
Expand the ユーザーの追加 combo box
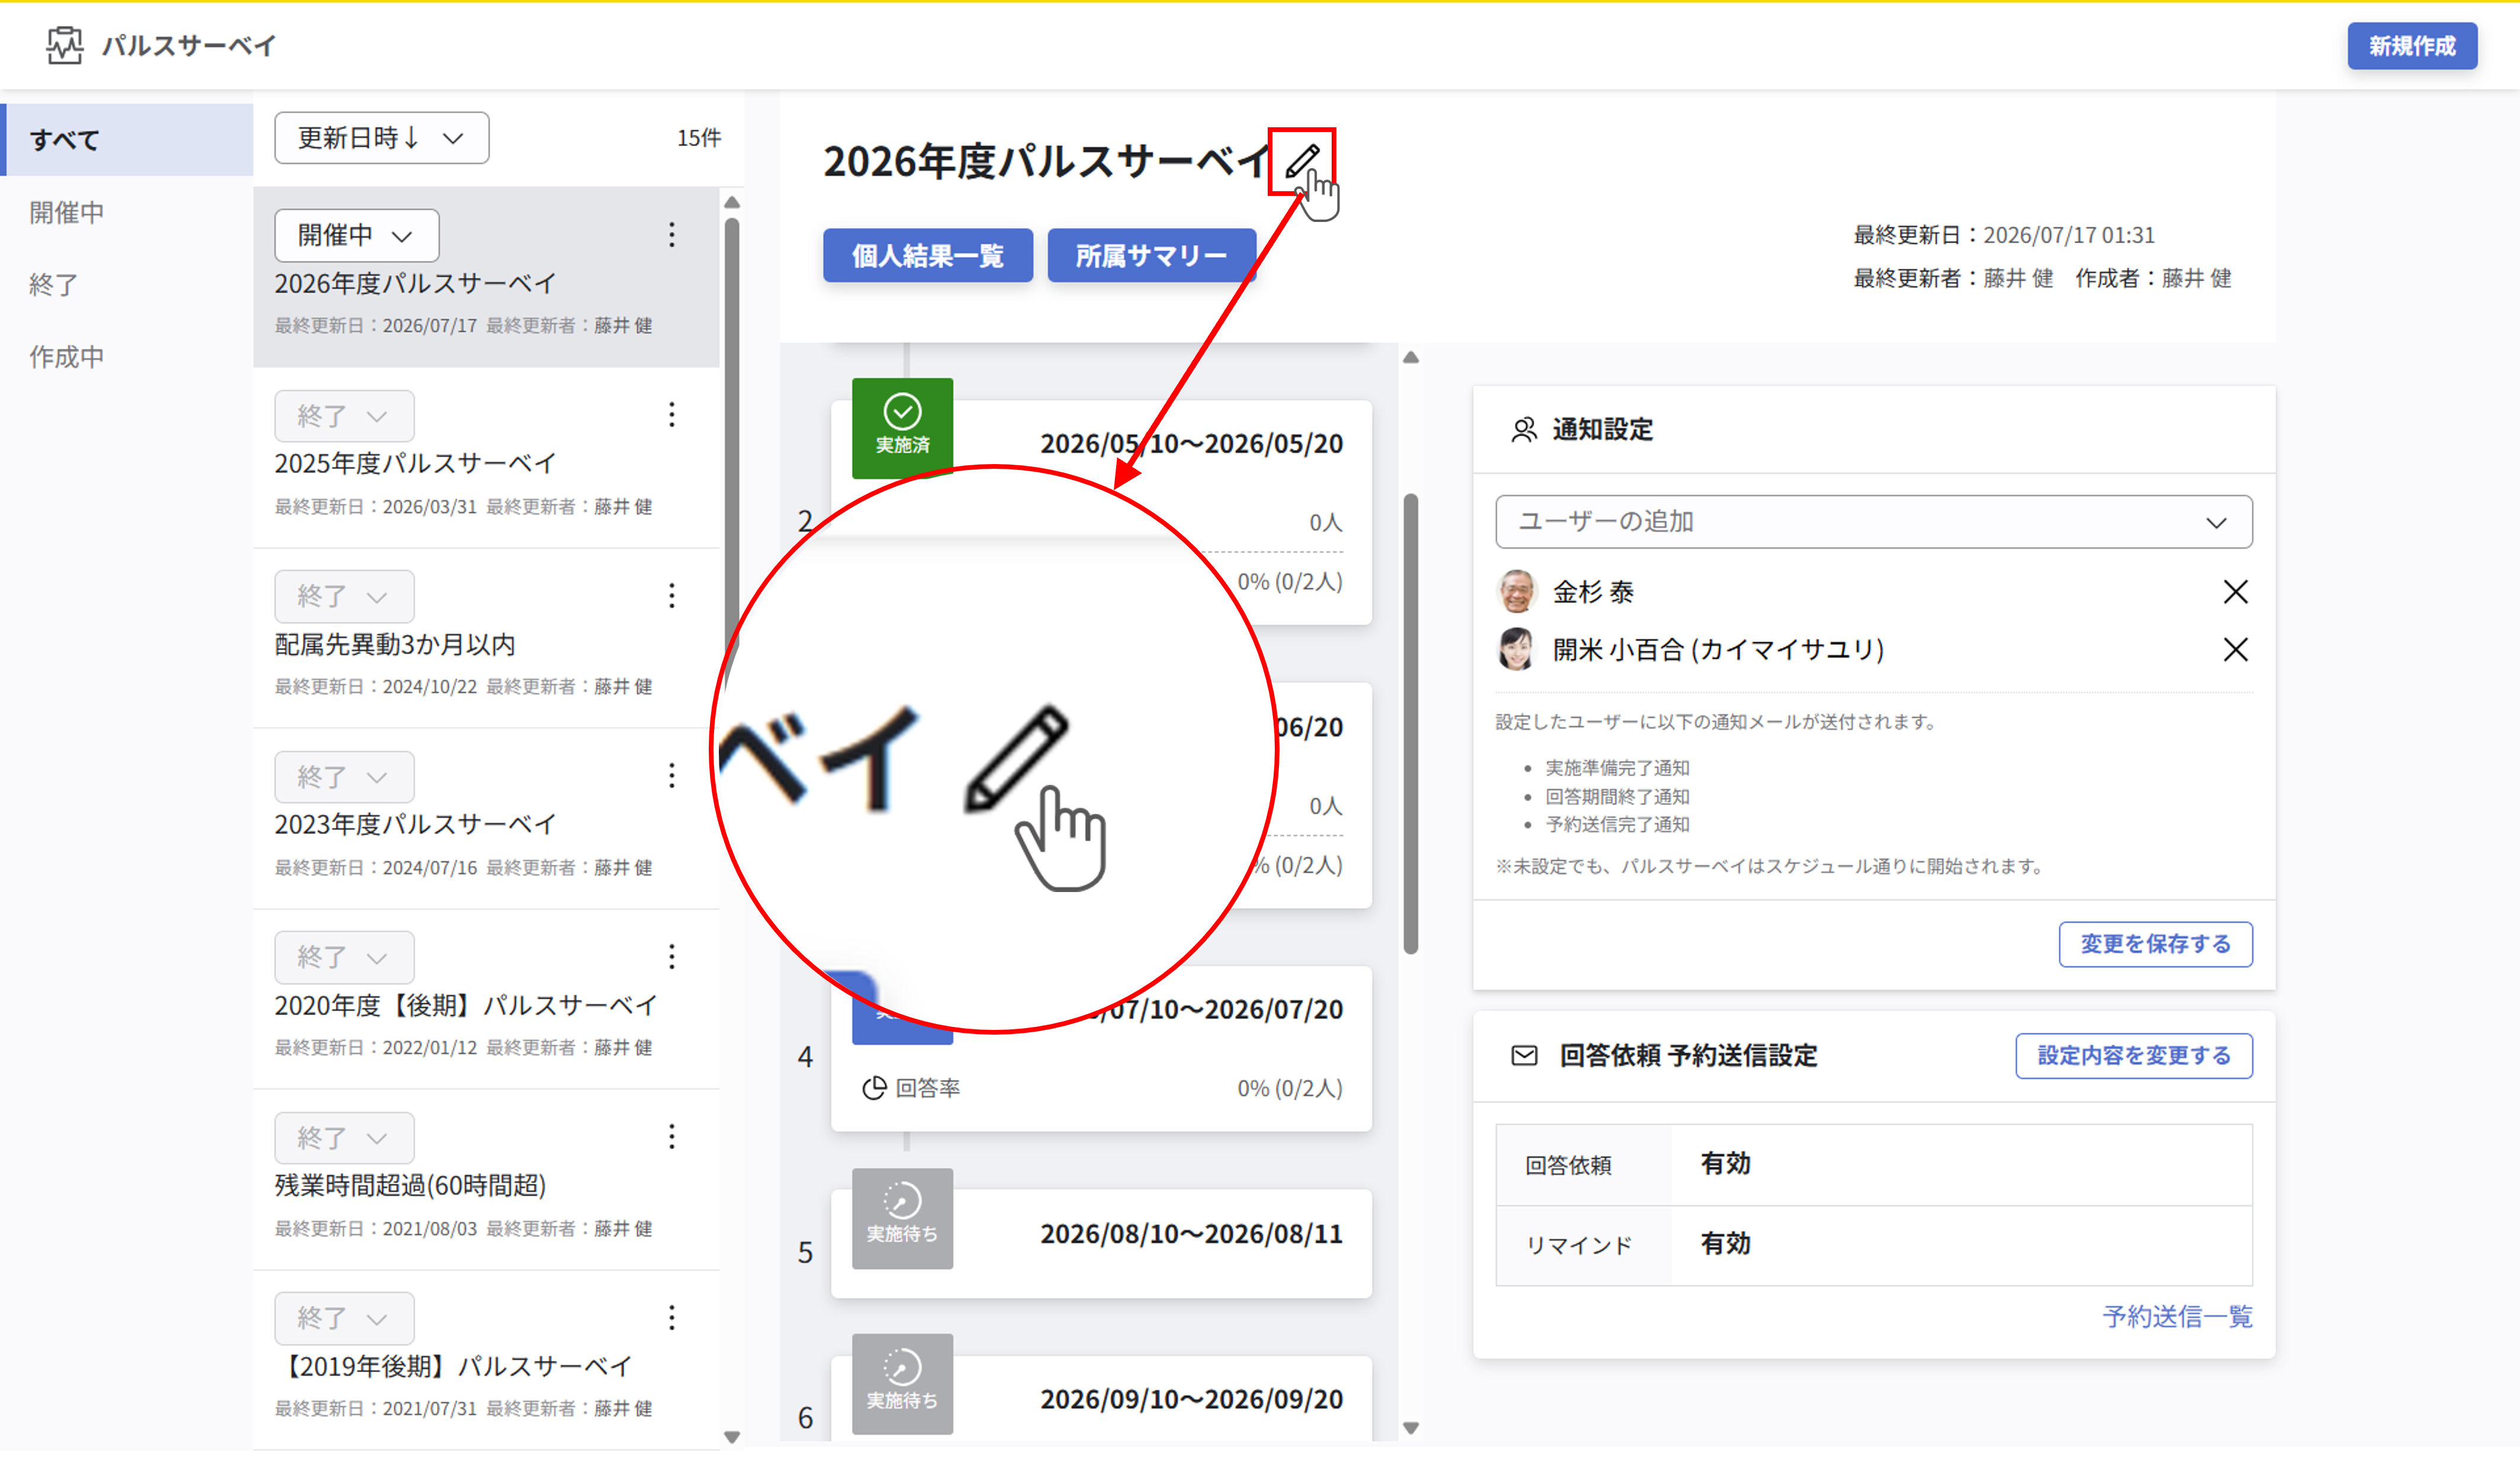pyautogui.click(x=1873, y=521)
